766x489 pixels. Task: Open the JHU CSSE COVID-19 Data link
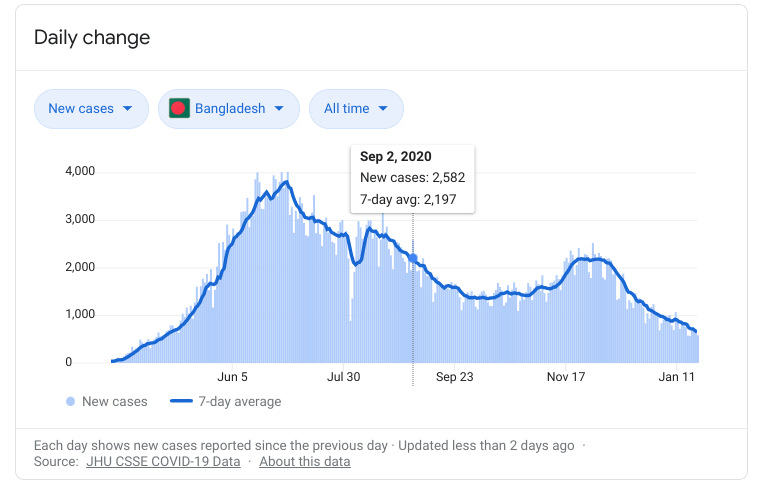click(x=163, y=461)
